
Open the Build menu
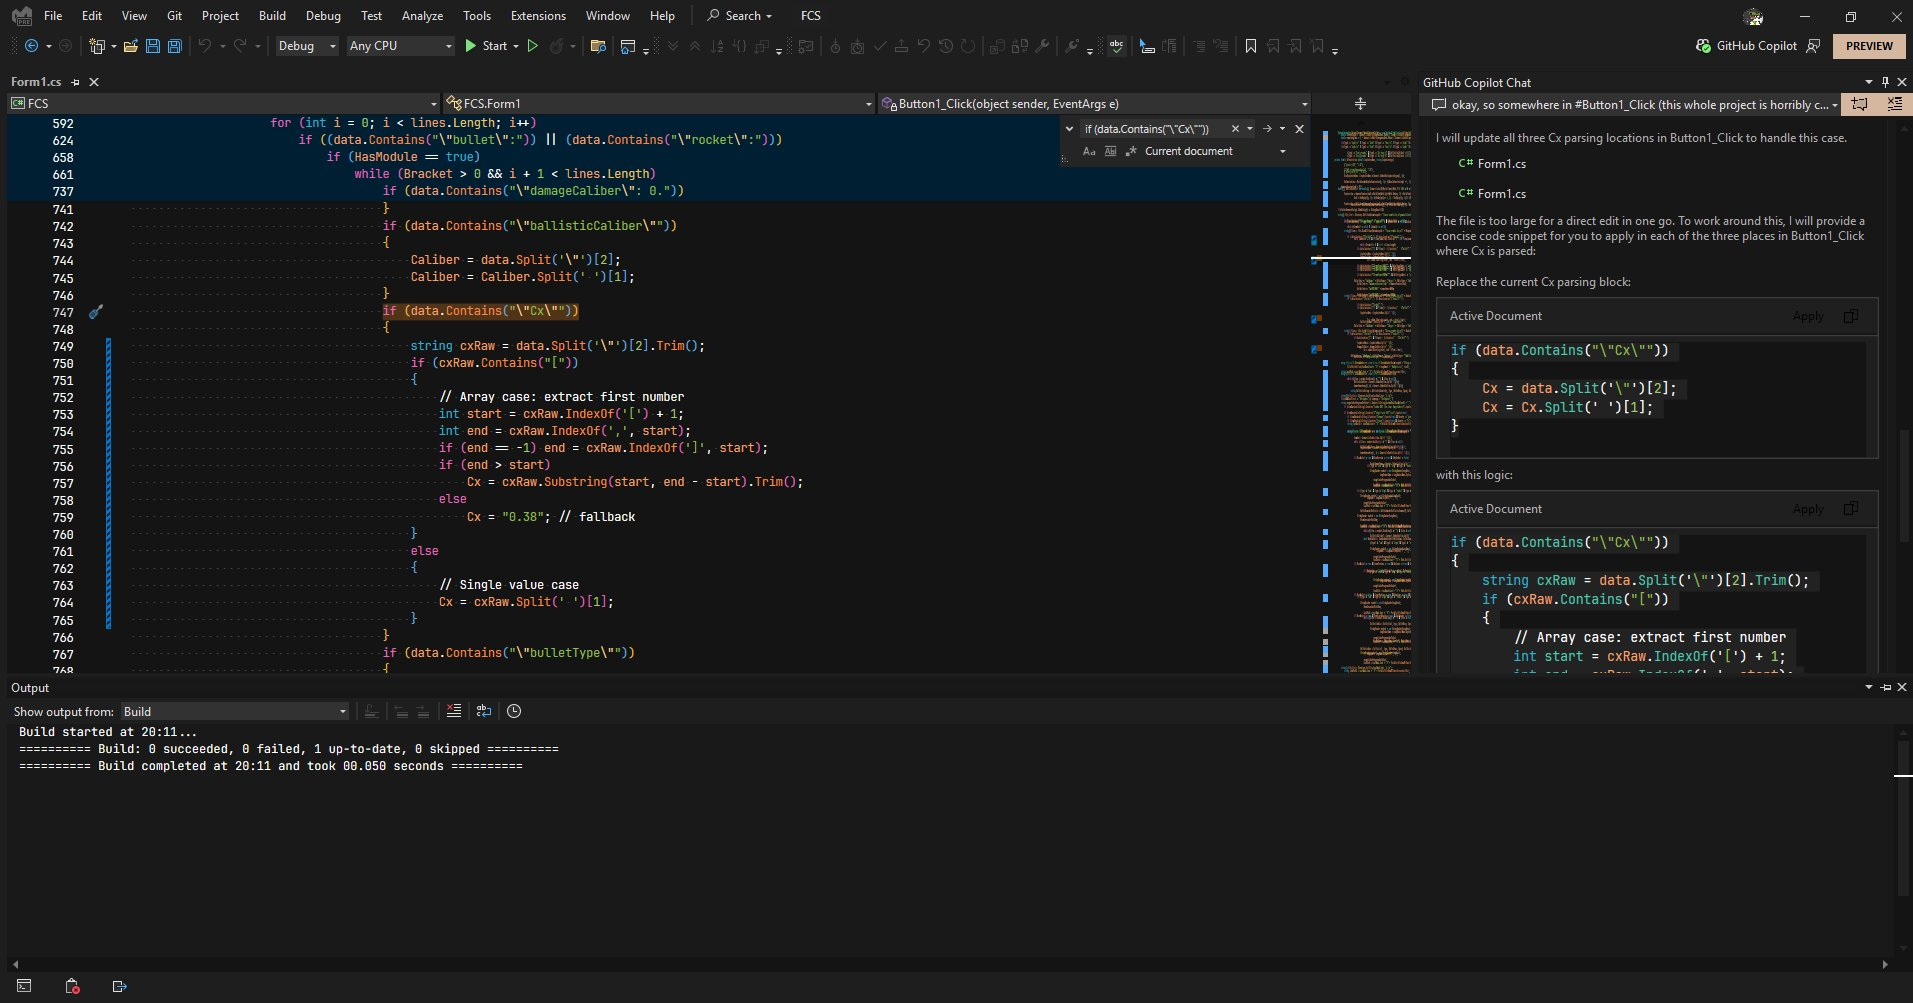(x=272, y=16)
